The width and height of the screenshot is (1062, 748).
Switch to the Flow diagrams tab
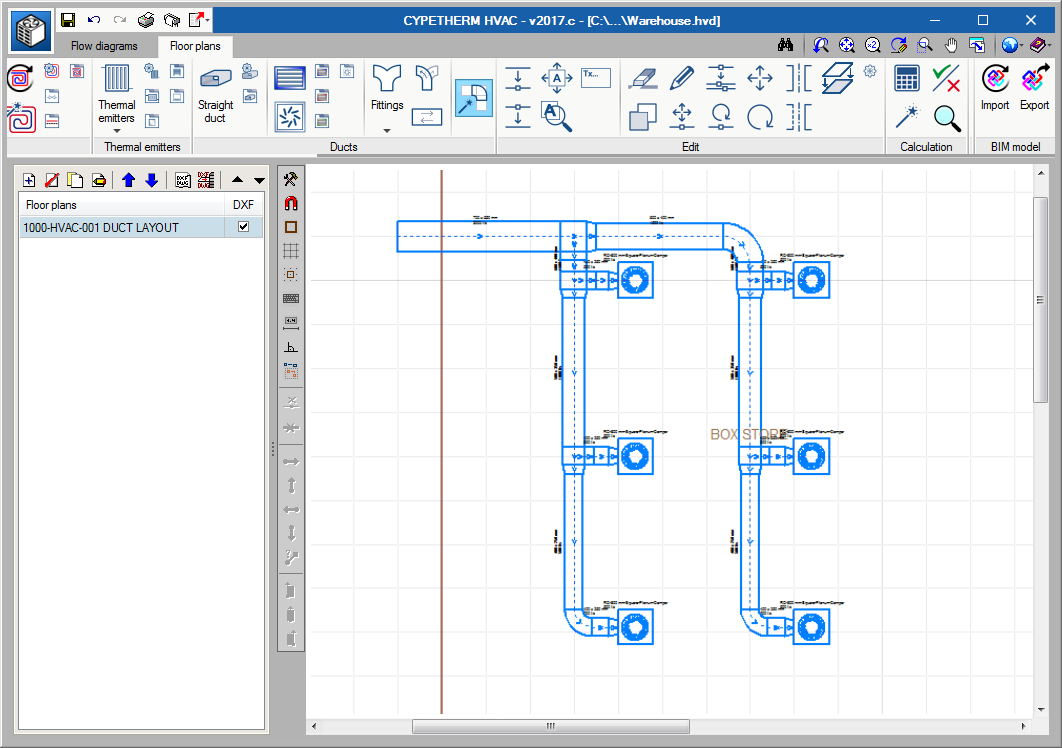pos(104,46)
